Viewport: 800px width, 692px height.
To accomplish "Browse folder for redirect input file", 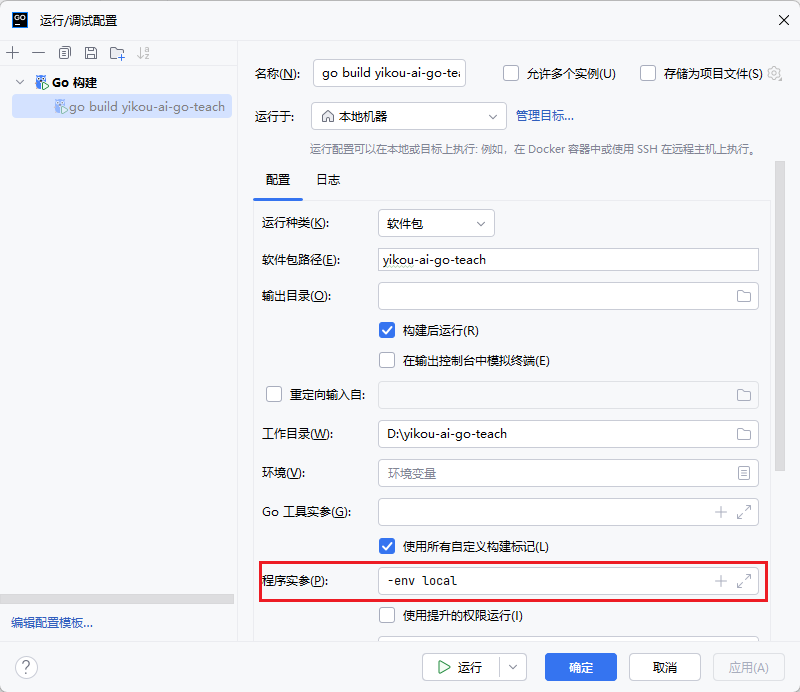I will [743, 395].
